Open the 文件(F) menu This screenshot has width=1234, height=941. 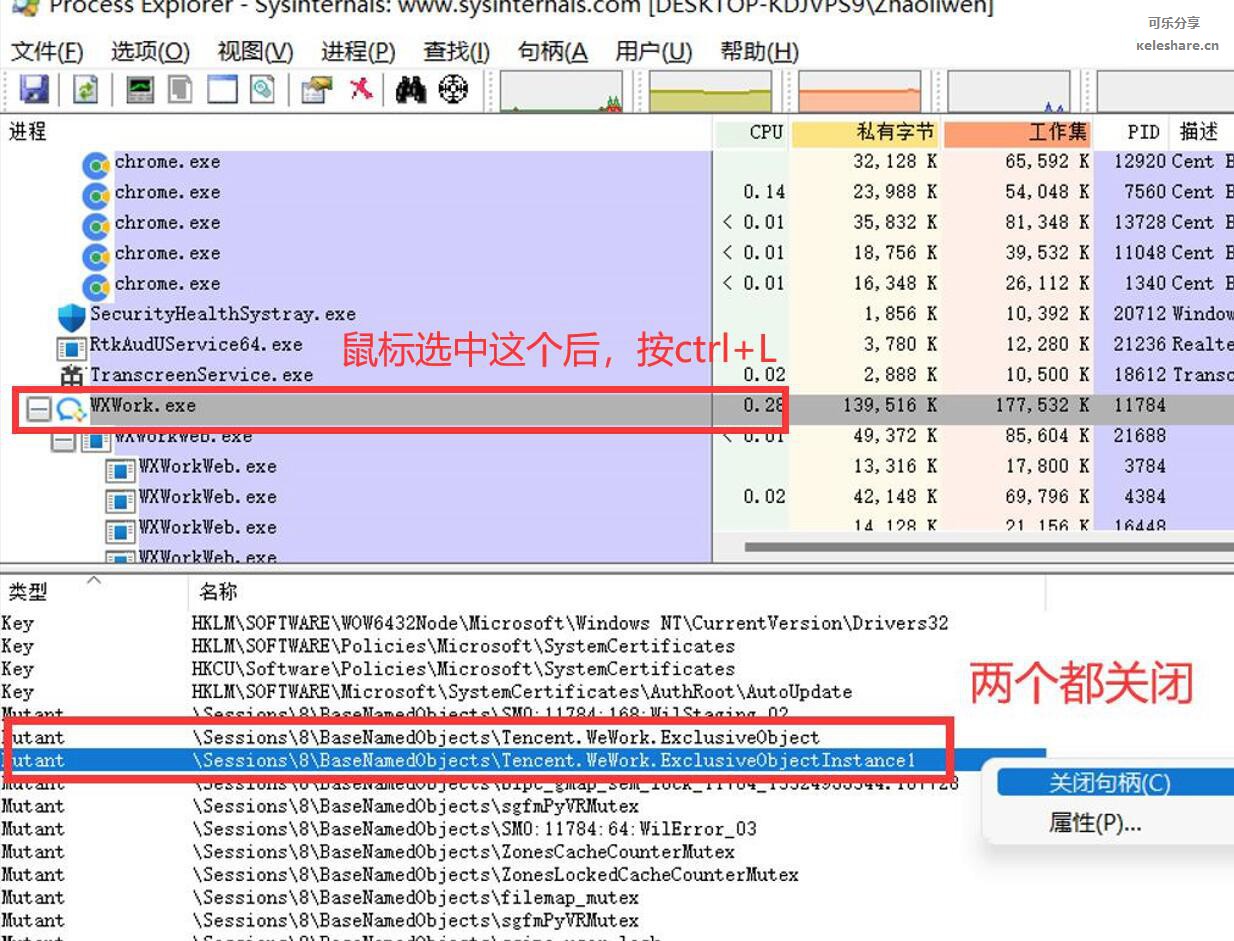click(47, 51)
